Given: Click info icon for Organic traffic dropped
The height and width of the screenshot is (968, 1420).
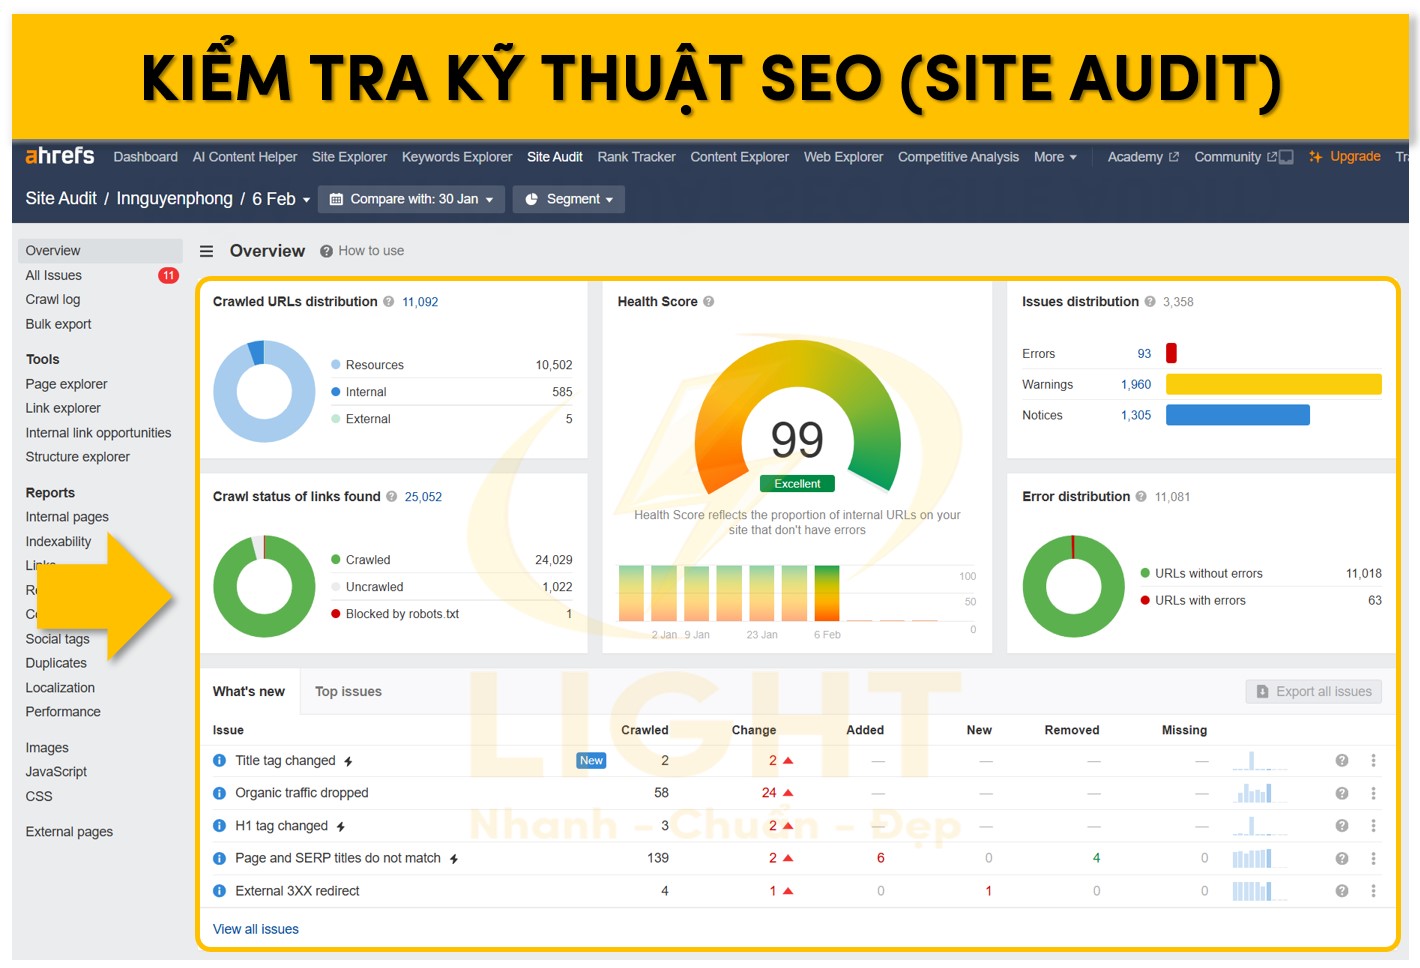Looking at the screenshot, I should [219, 793].
